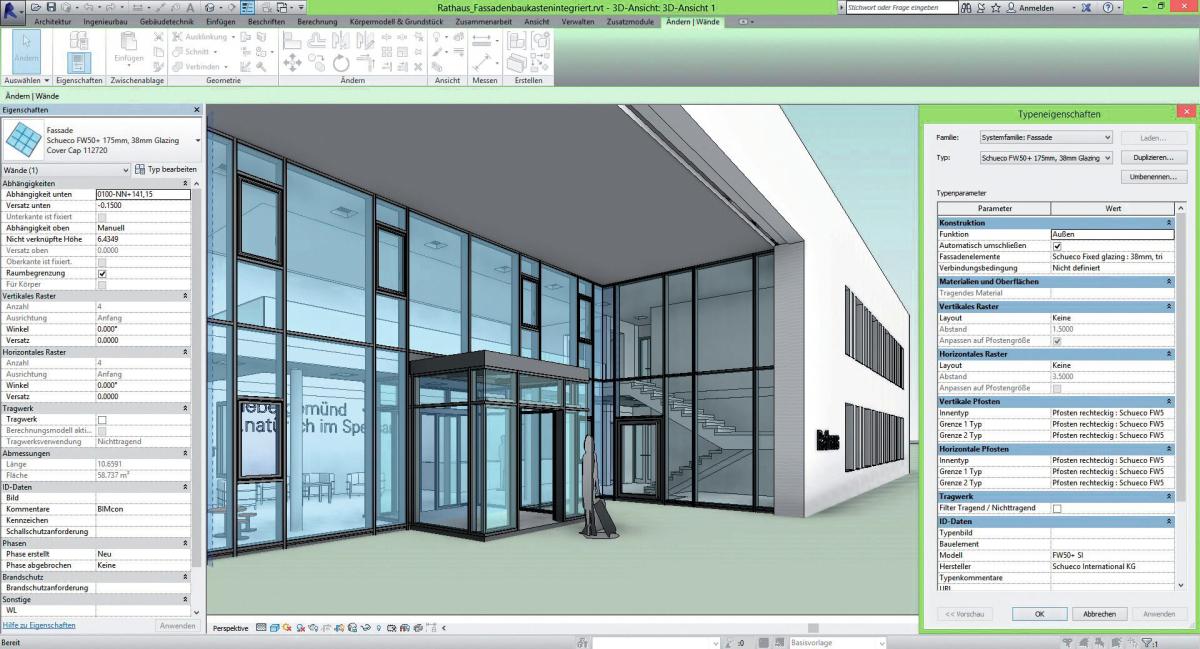Click the Autodesk Exchange X icon

pyautogui.click(x=1086, y=7)
